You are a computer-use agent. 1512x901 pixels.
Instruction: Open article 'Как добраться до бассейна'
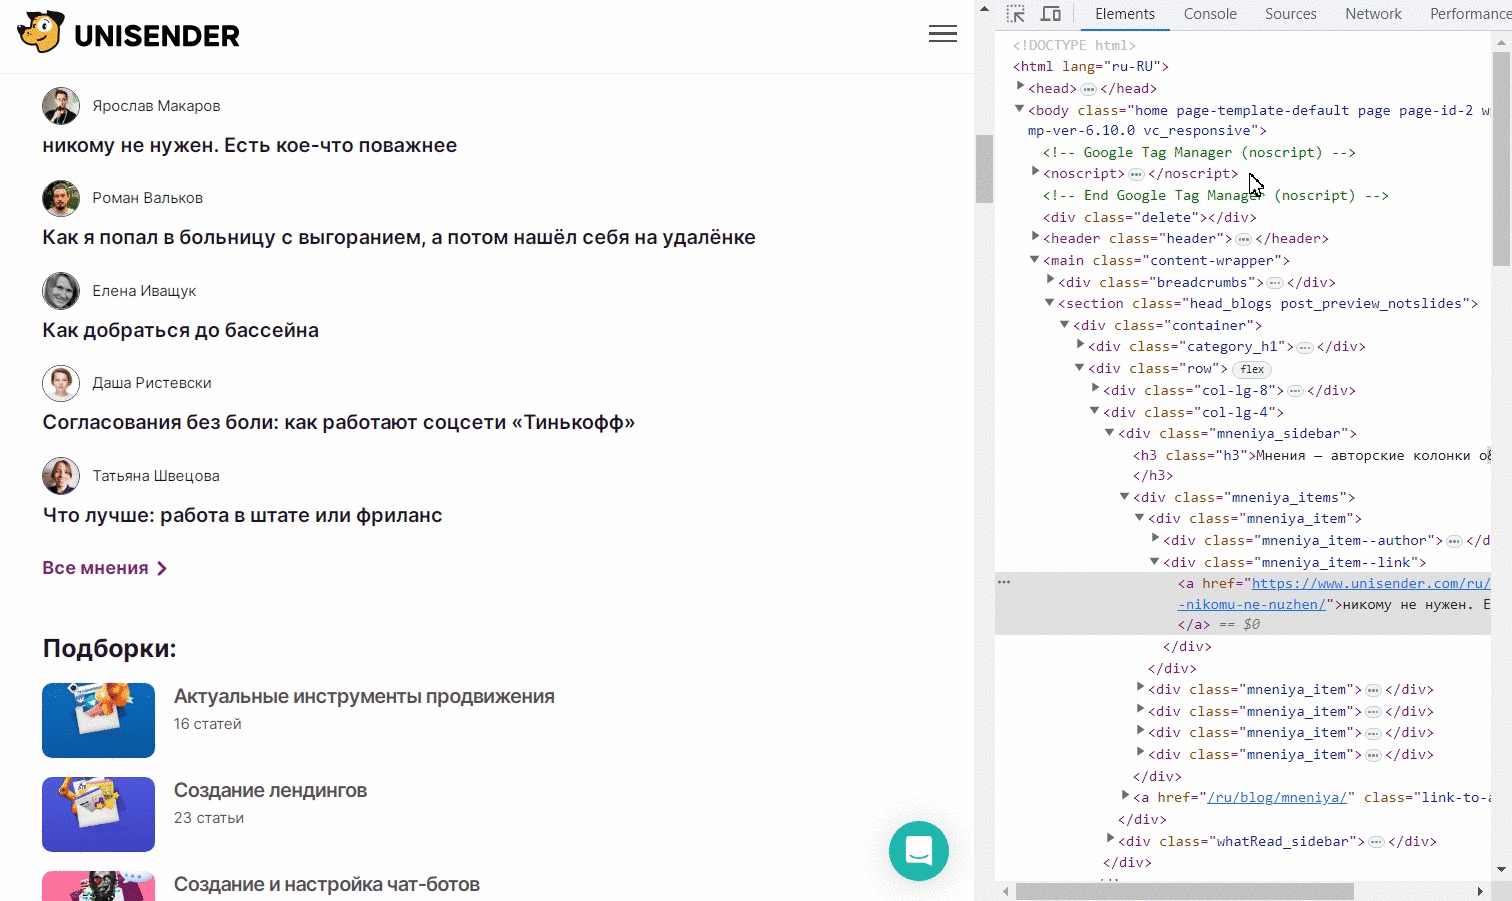click(x=180, y=330)
